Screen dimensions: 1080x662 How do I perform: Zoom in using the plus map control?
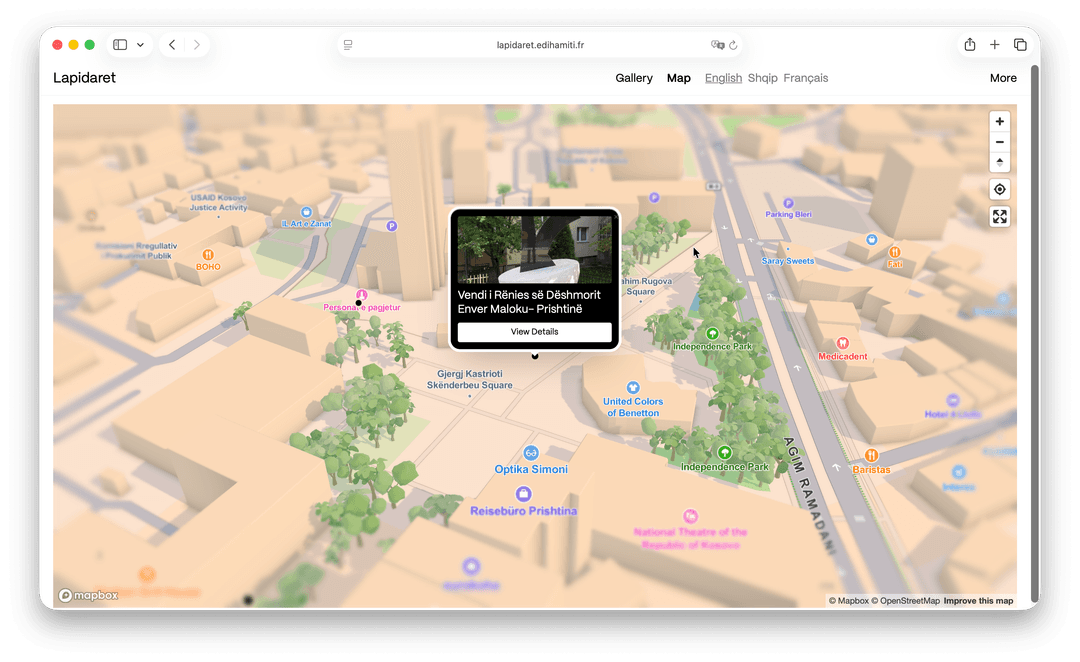999,121
